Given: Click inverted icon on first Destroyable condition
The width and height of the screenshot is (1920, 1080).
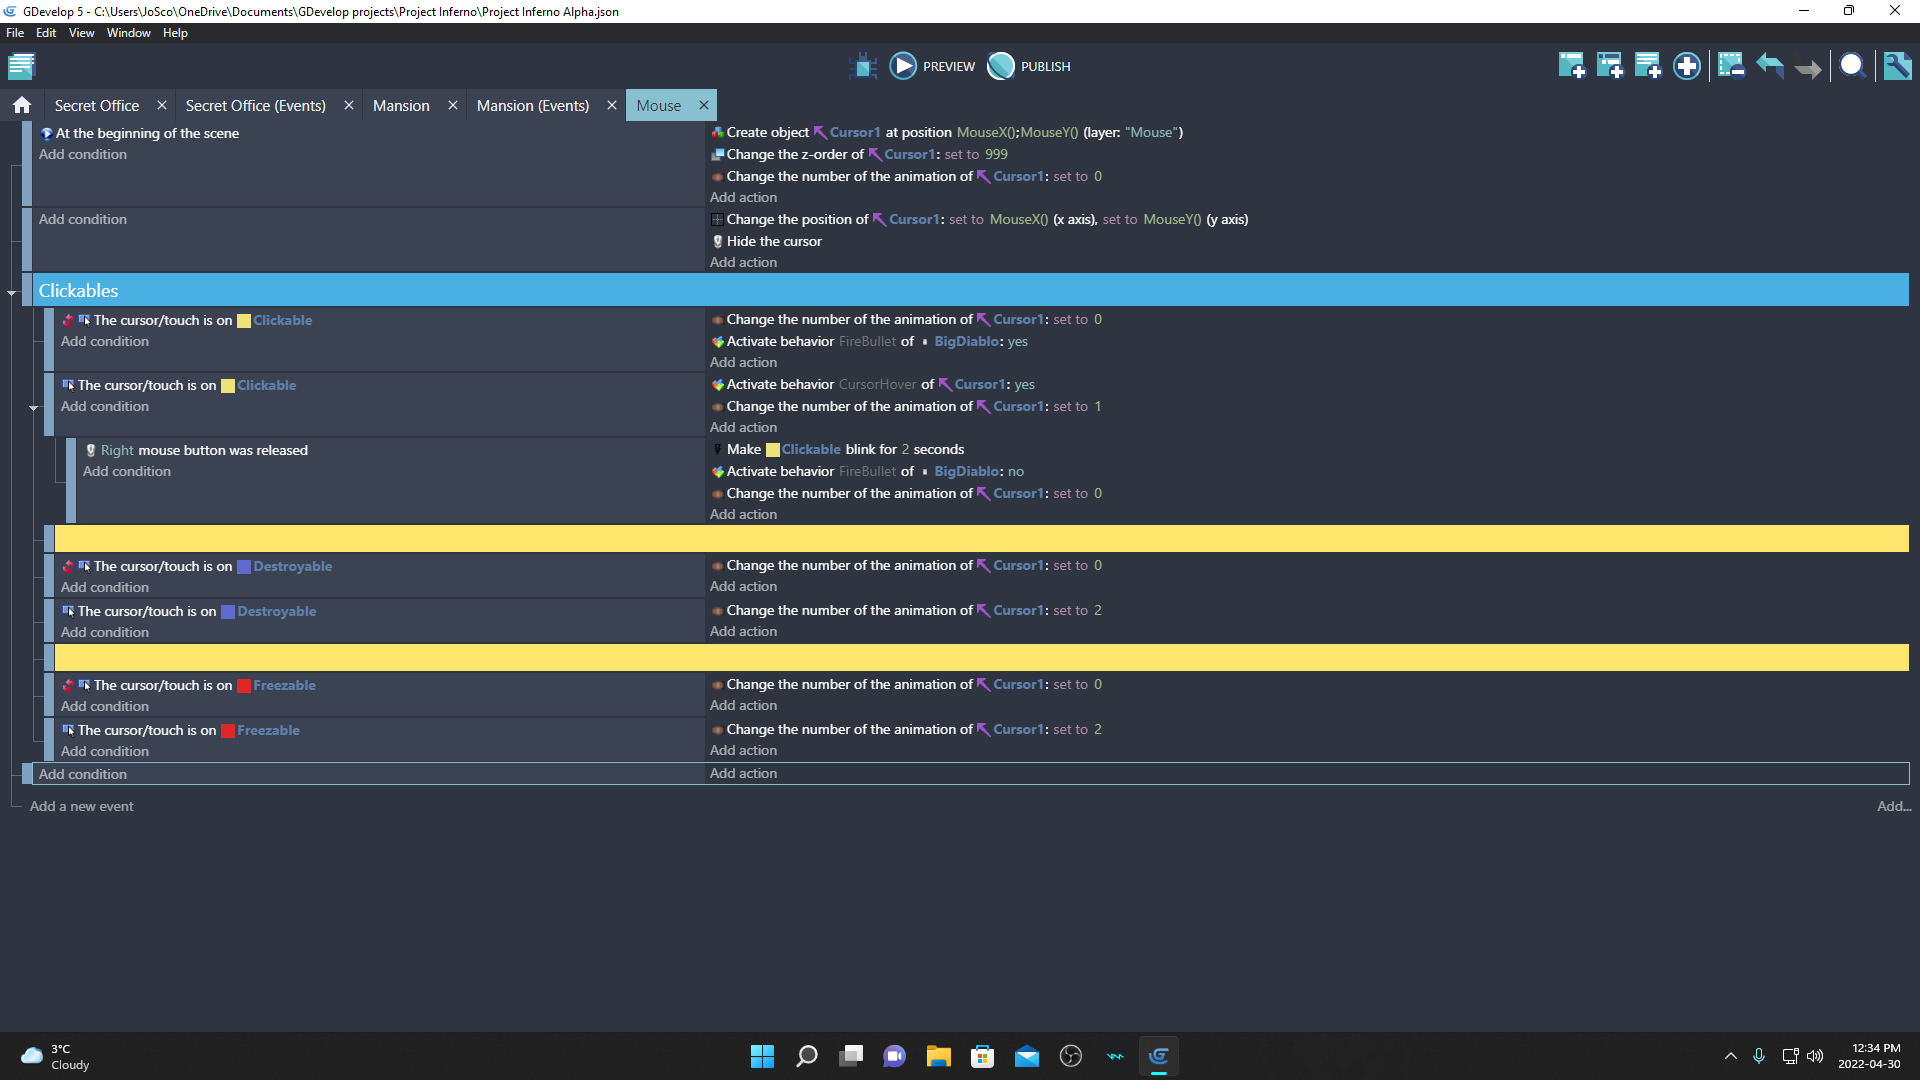Looking at the screenshot, I should [x=68, y=566].
